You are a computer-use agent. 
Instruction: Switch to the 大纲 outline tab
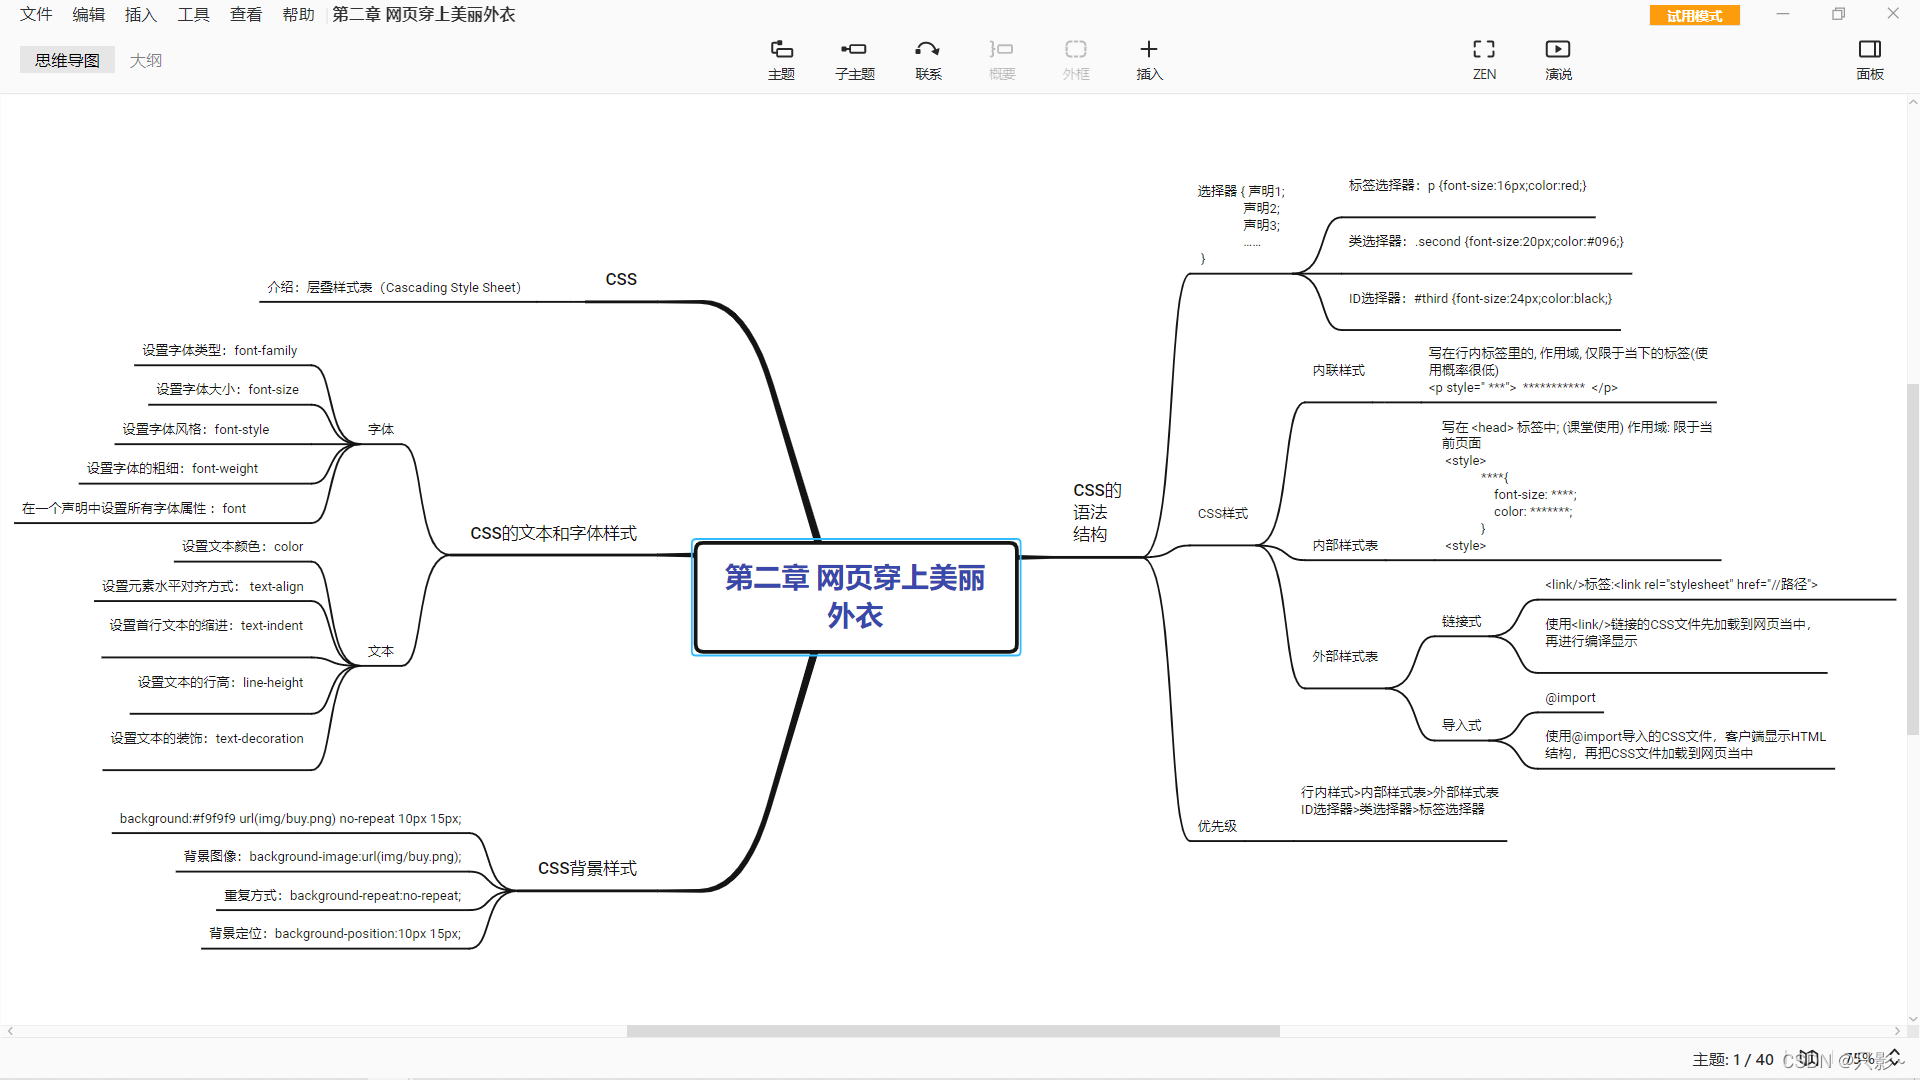(x=146, y=60)
